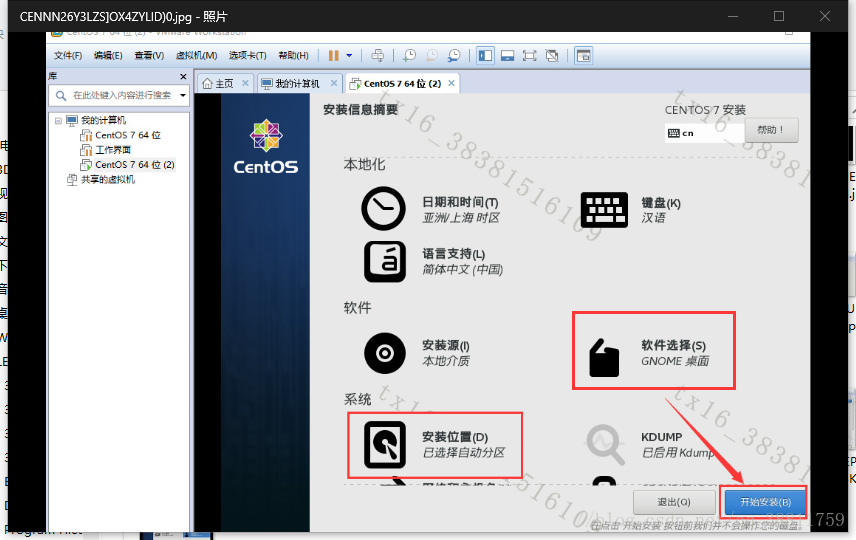Open 安装位置(D) hard disk icon

tap(385, 444)
